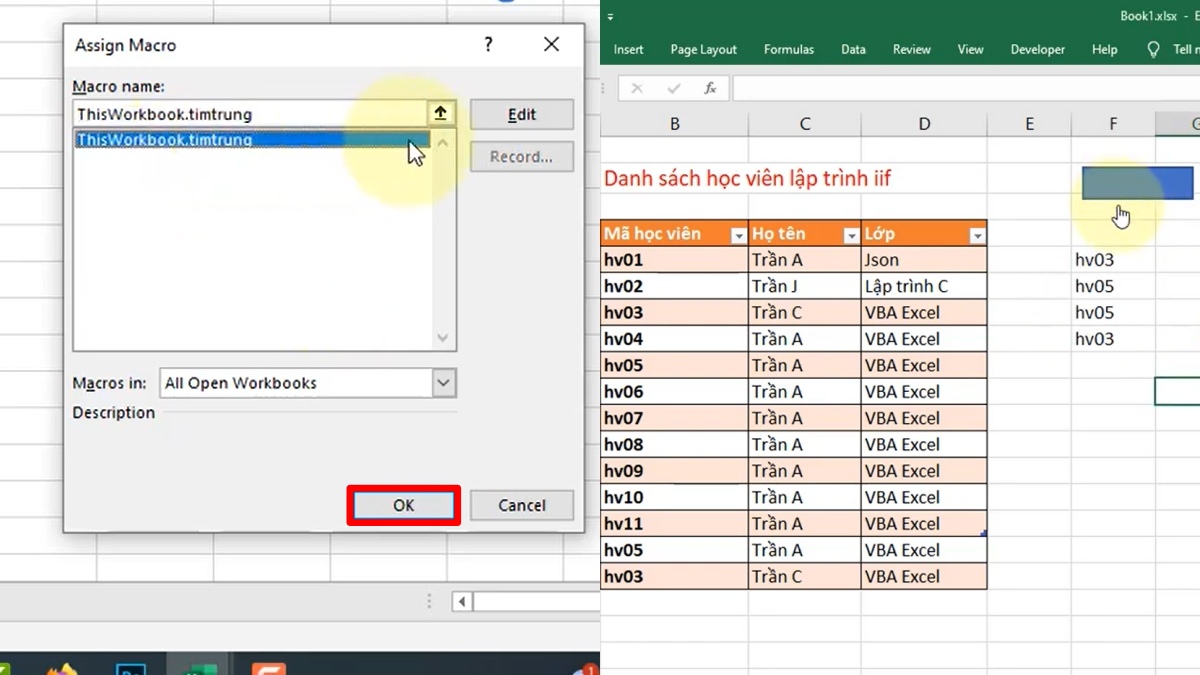The height and width of the screenshot is (675, 1200).
Task: Click the three-dot tab bar resize handle
Action: [x=430, y=602]
